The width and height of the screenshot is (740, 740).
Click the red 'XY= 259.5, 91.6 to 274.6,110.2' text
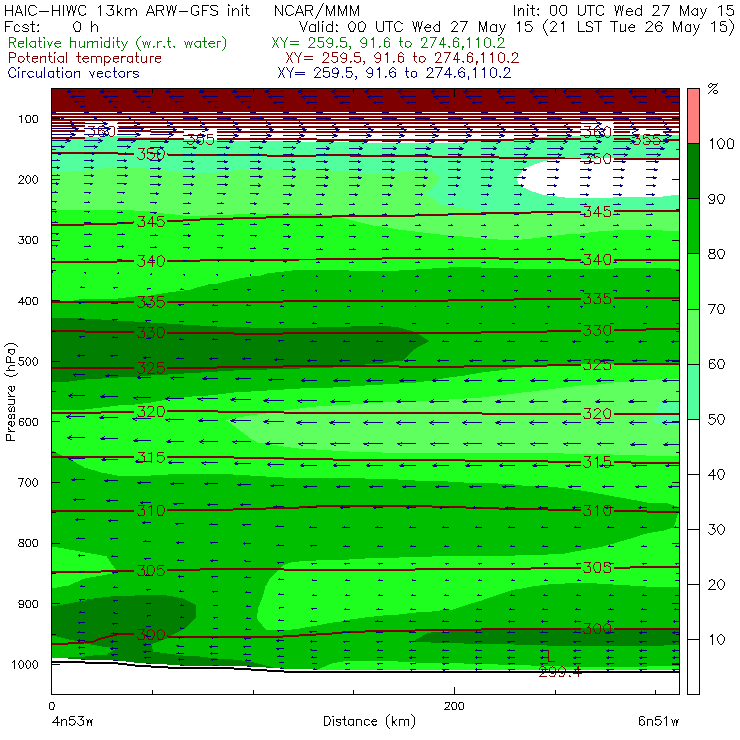point(402,58)
